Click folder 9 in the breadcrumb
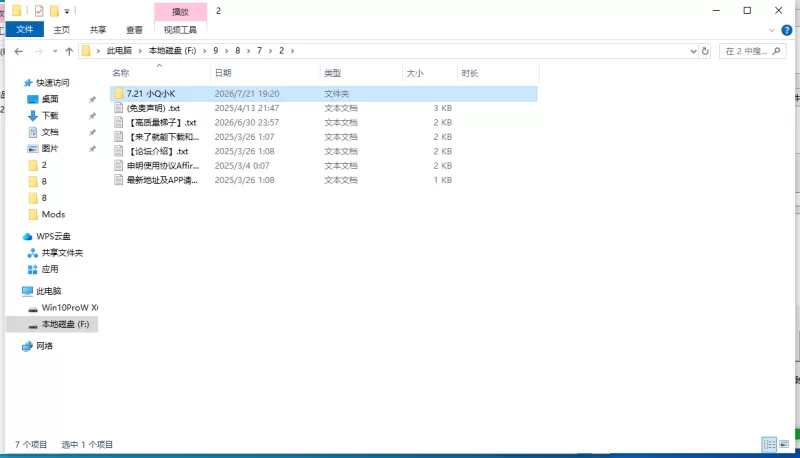800x458 pixels. (x=216, y=50)
